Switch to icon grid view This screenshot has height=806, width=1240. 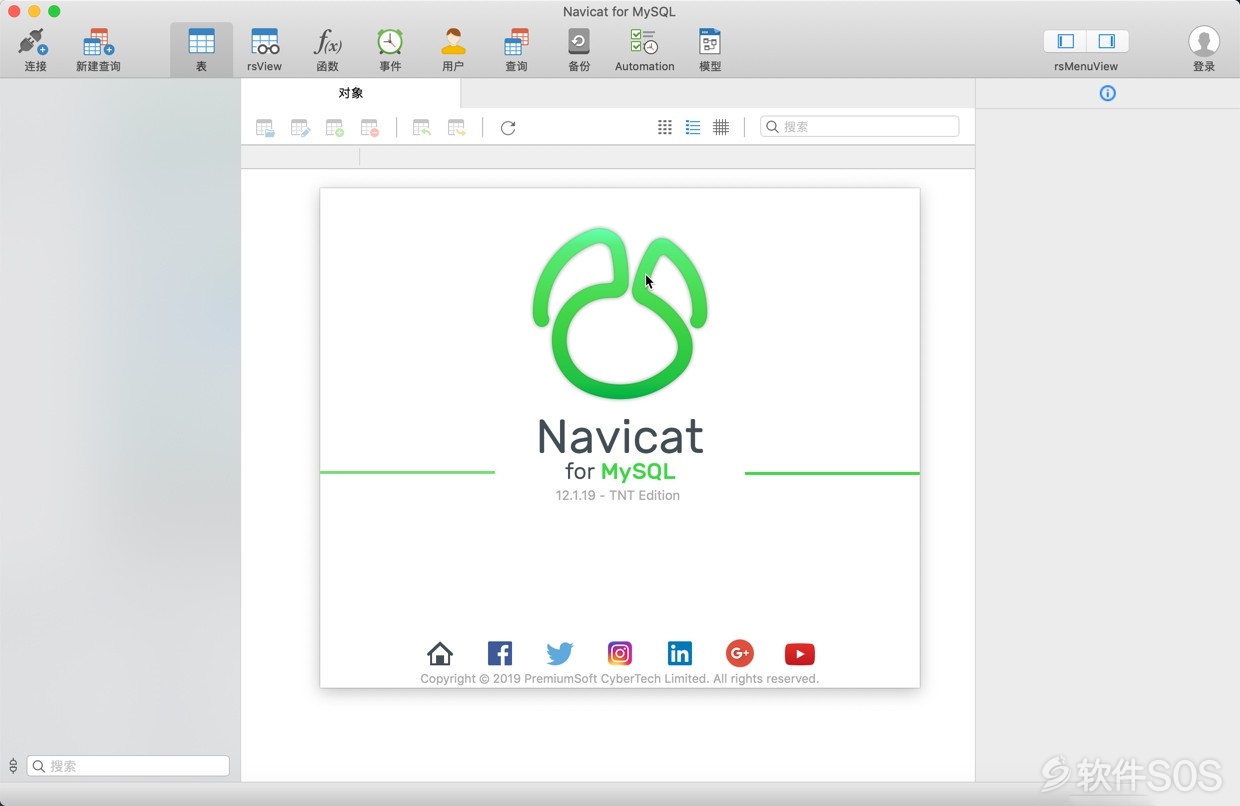[x=665, y=127]
